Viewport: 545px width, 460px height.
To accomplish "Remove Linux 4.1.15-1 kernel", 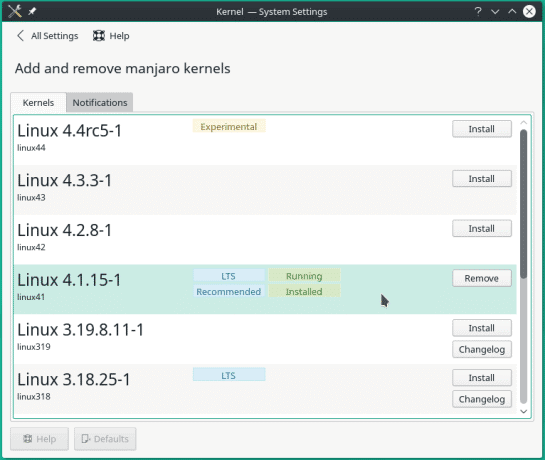I will point(482,278).
